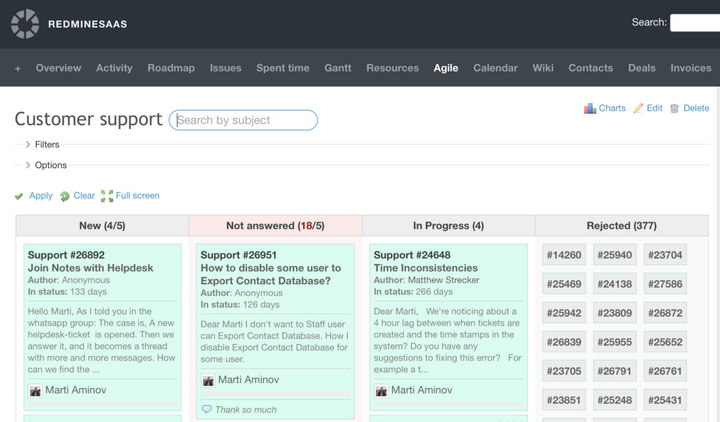Image resolution: width=720 pixels, height=422 pixels.
Task: Expand the Options section
Action: pos(28,165)
